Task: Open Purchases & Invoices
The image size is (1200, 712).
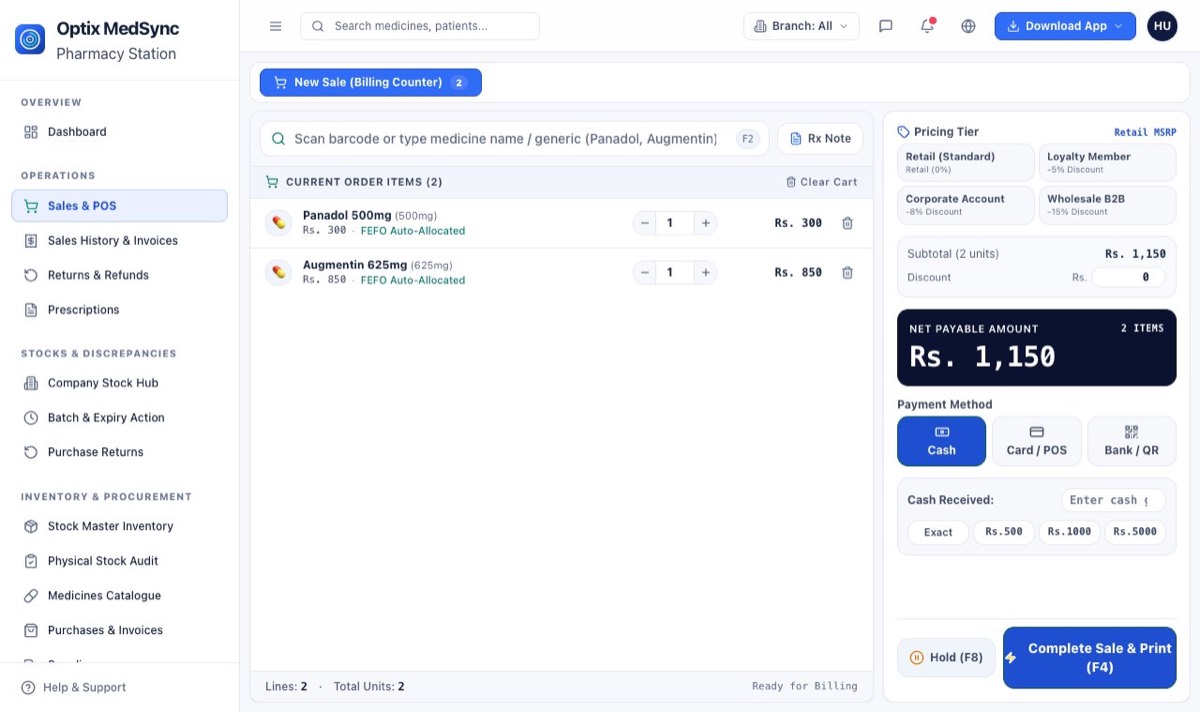Action: [x=119, y=630]
